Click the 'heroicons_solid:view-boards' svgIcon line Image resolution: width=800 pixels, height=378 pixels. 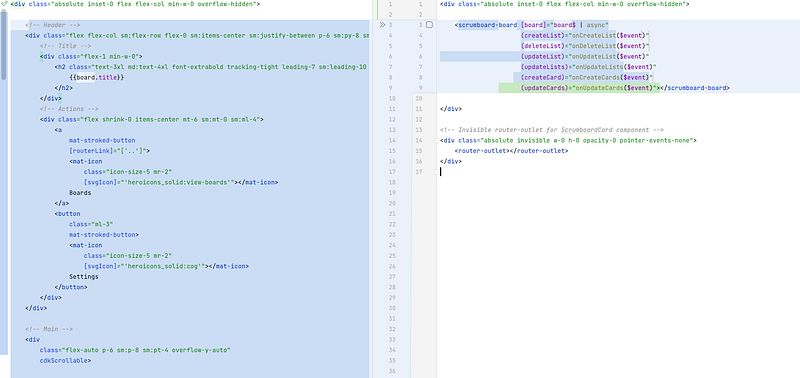pyautogui.click(x=181, y=182)
